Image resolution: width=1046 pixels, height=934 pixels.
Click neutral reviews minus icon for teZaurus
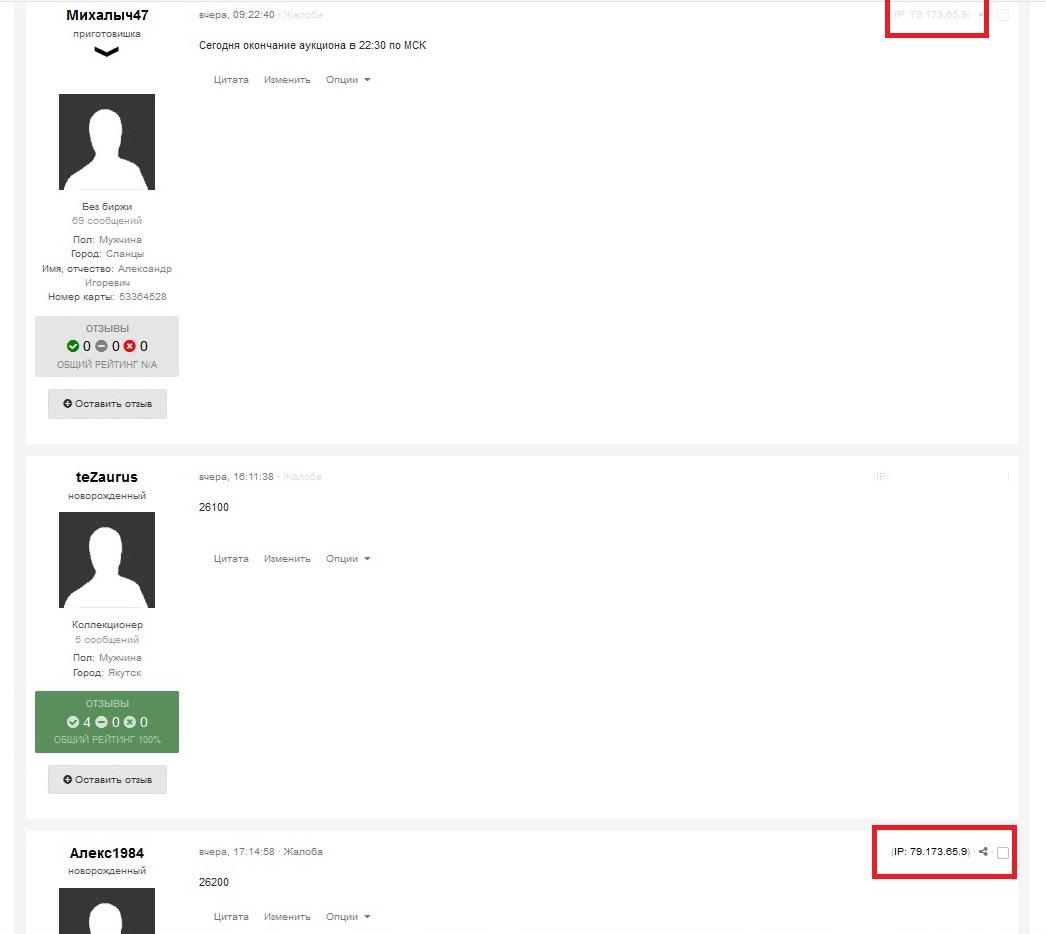[x=101, y=722]
